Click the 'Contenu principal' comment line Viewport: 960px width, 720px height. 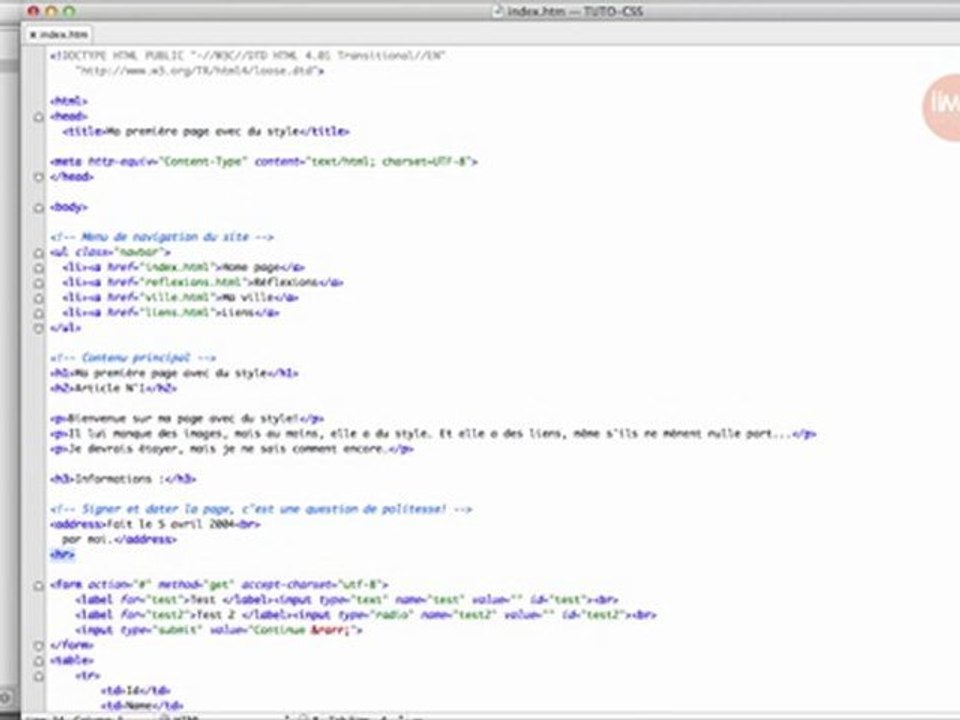(x=133, y=358)
